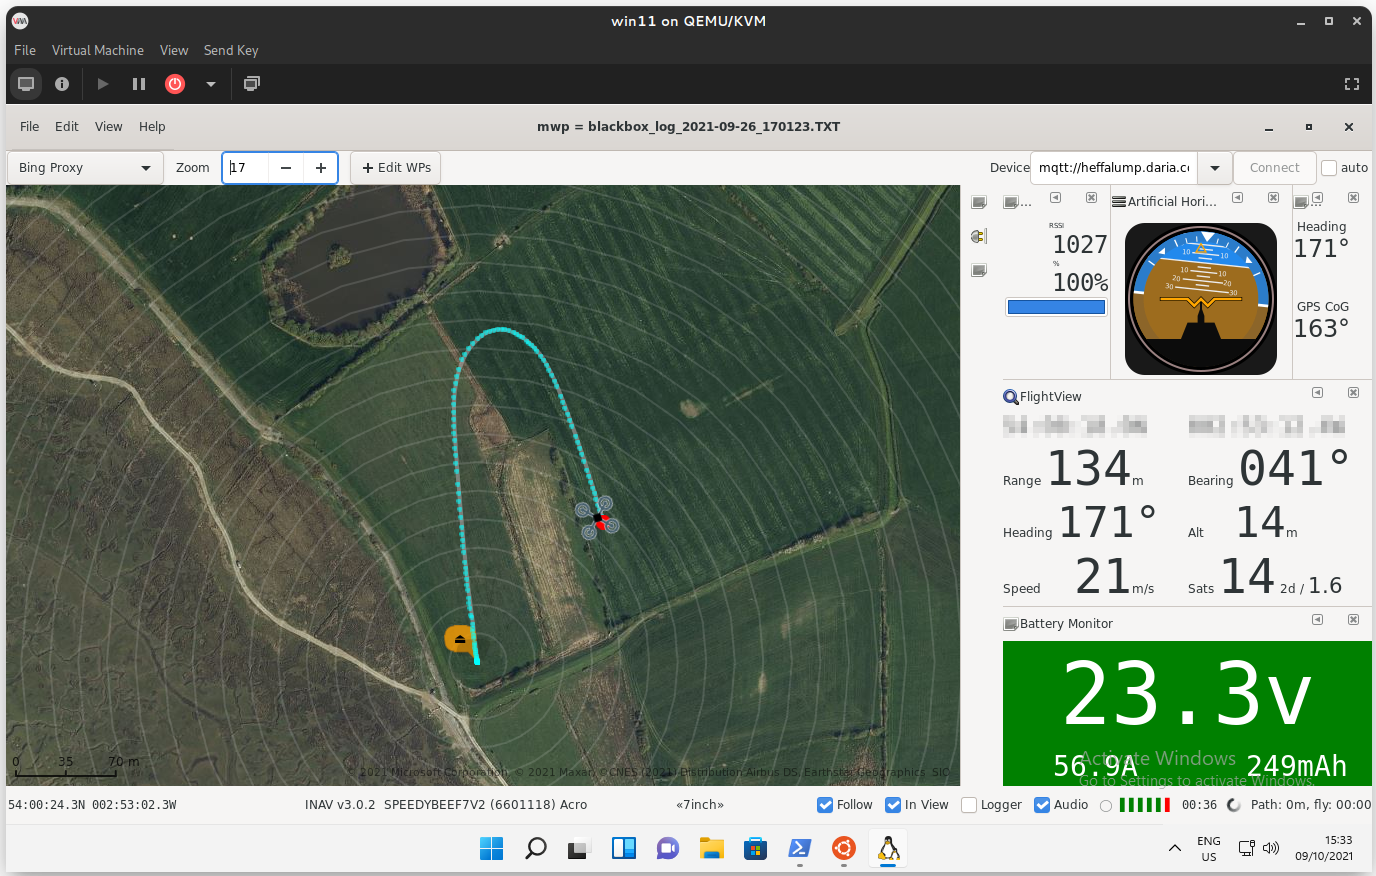The image size is (1376, 876).
Task: Click the Connect button
Action: 1274,168
